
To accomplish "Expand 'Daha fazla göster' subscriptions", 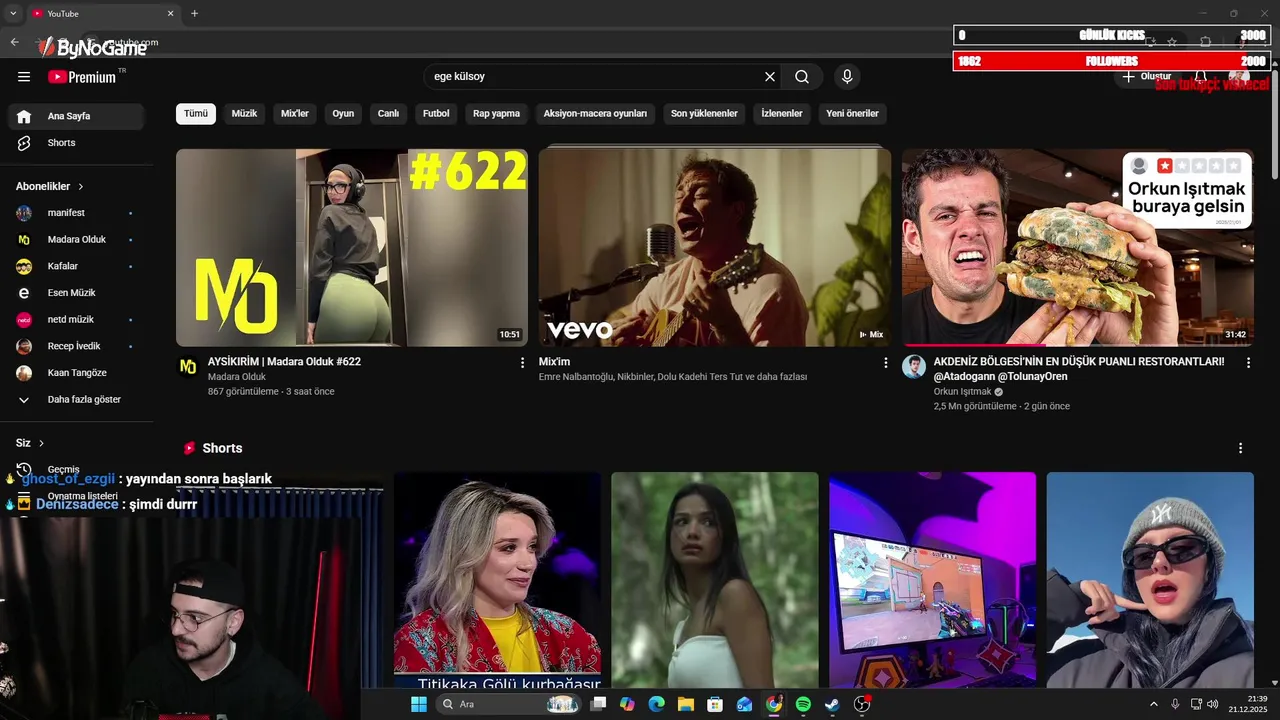I will 76,400.
